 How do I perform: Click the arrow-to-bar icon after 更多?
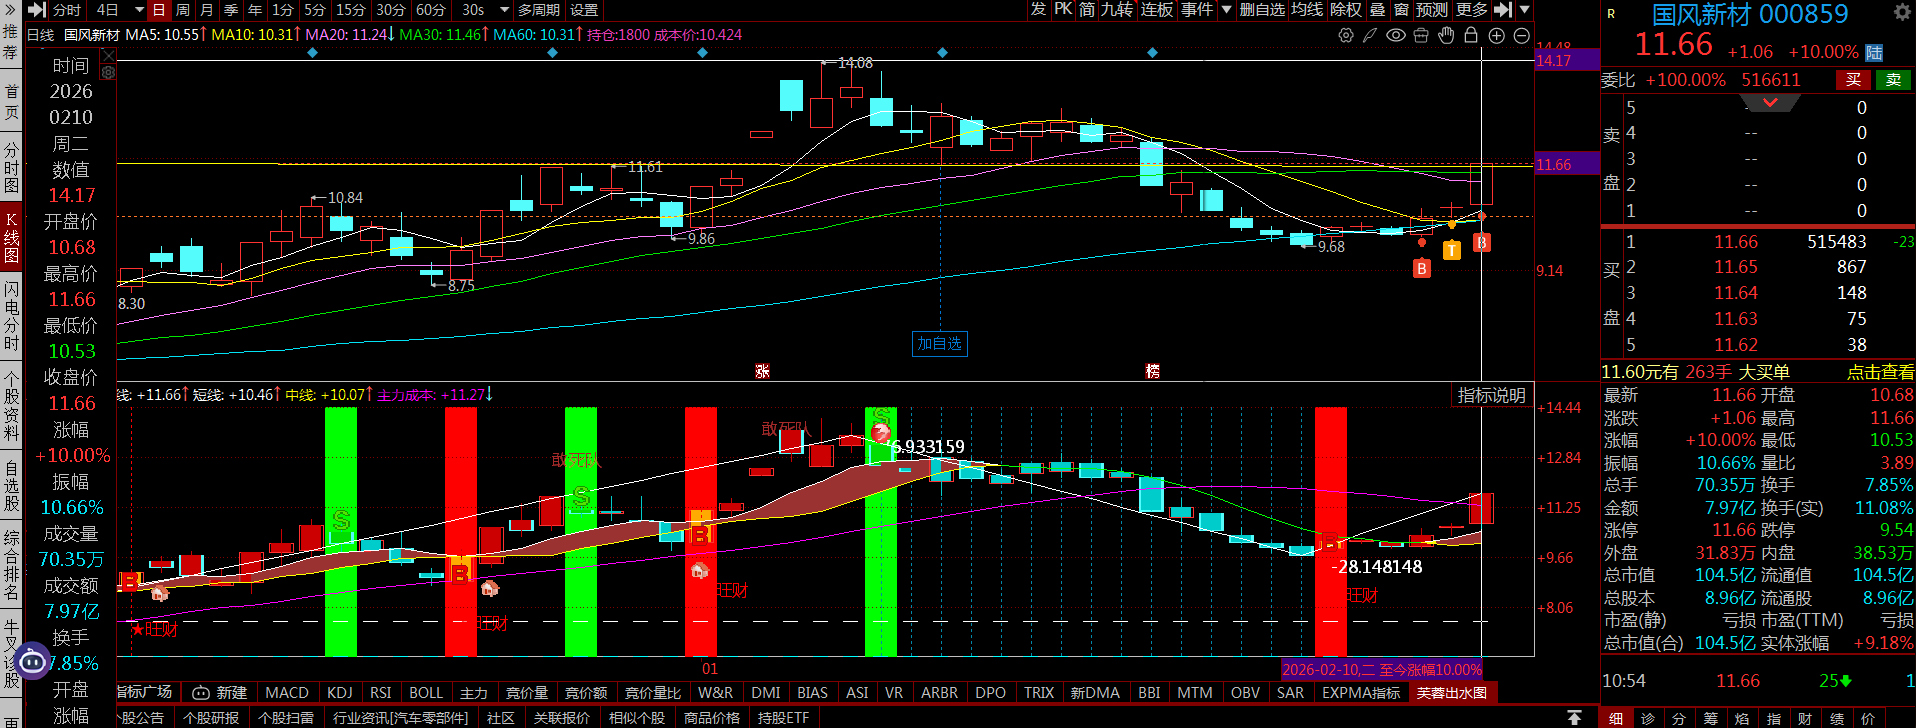click(x=1503, y=10)
